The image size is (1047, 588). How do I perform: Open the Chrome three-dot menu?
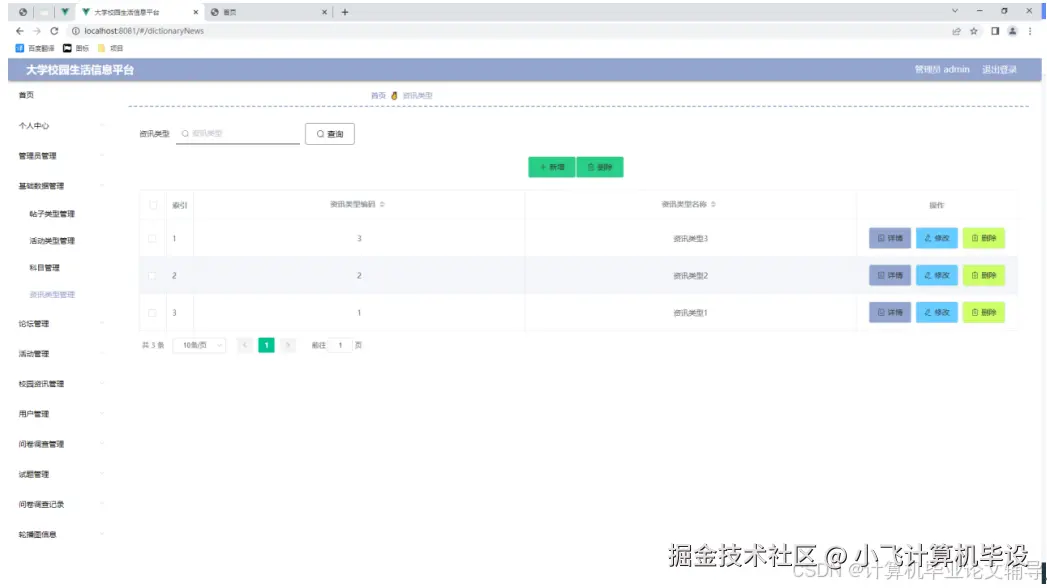(1030, 31)
